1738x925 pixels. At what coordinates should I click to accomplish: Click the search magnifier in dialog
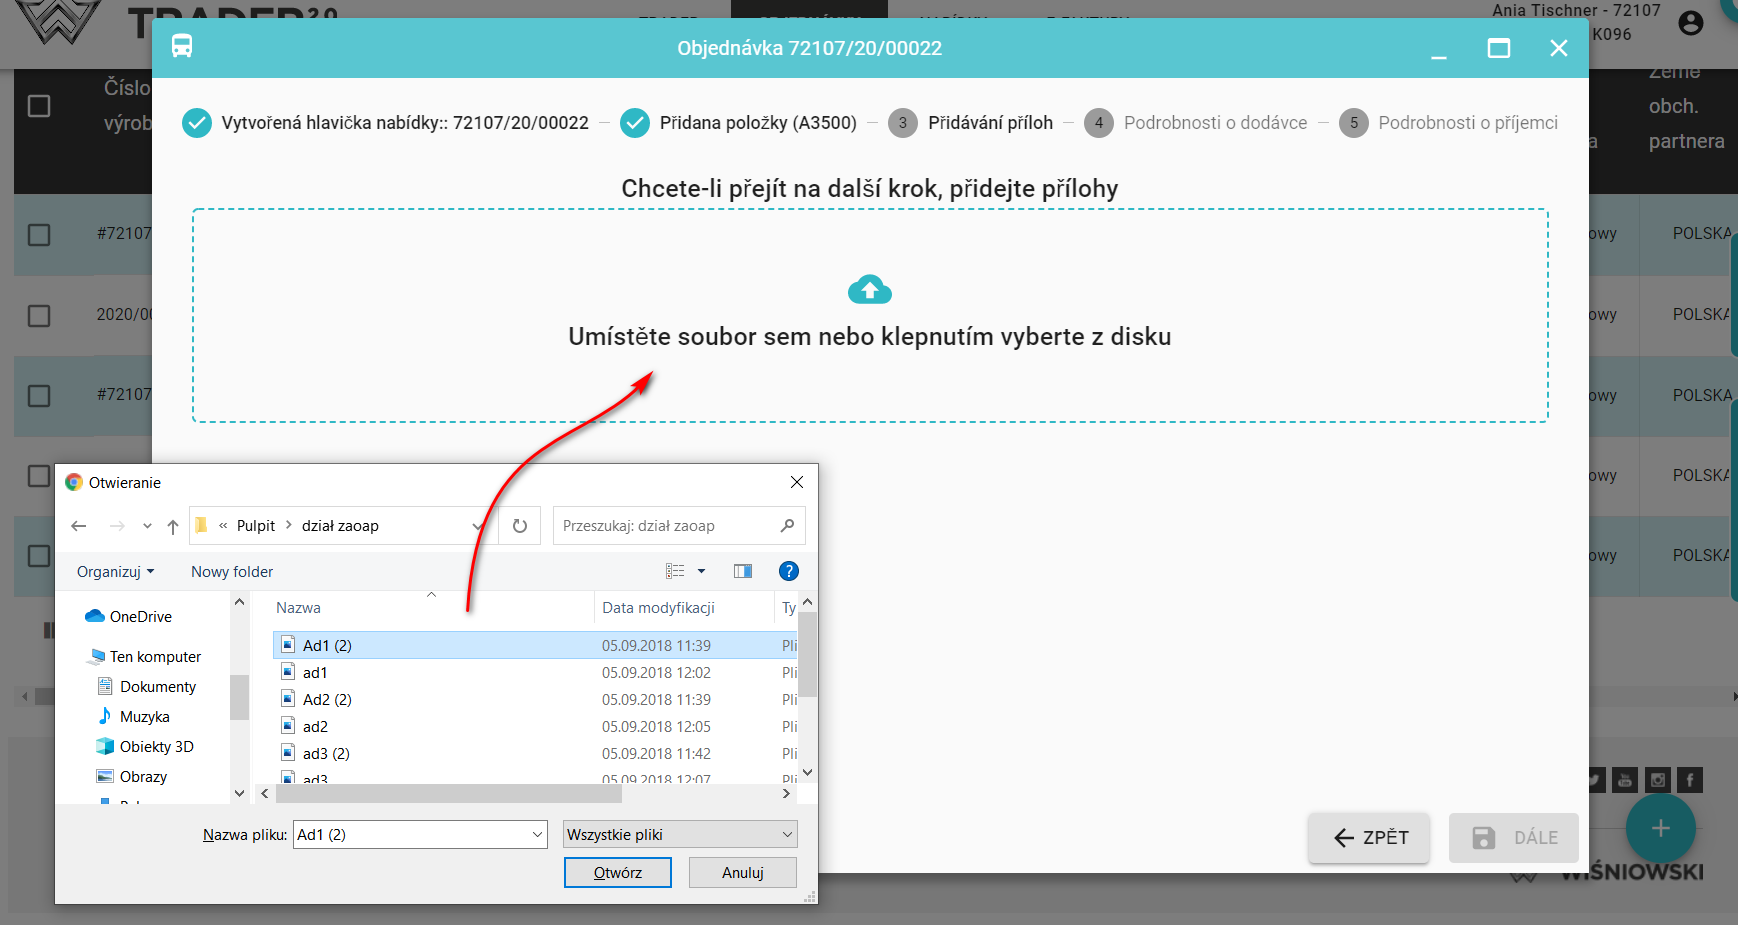tap(787, 526)
